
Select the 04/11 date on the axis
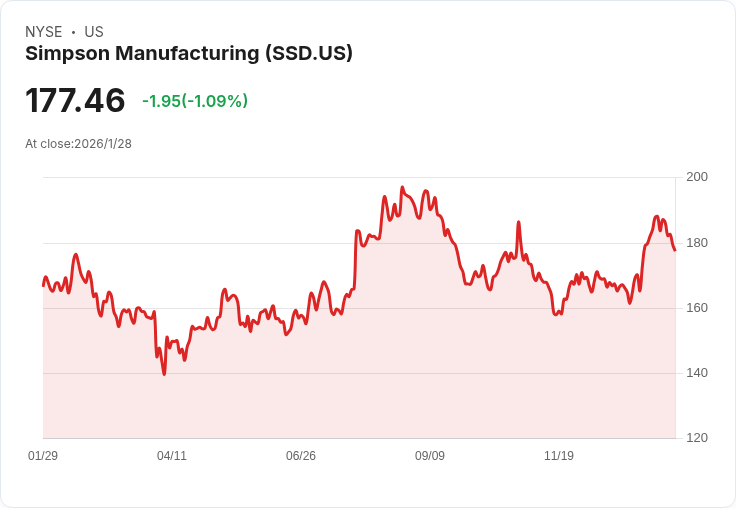(x=172, y=456)
